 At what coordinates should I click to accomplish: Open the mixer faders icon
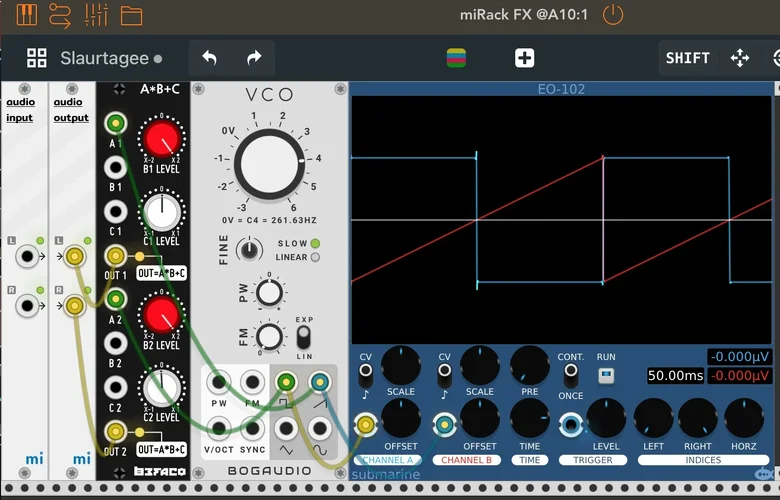pyautogui.click(x=96, y=15)
